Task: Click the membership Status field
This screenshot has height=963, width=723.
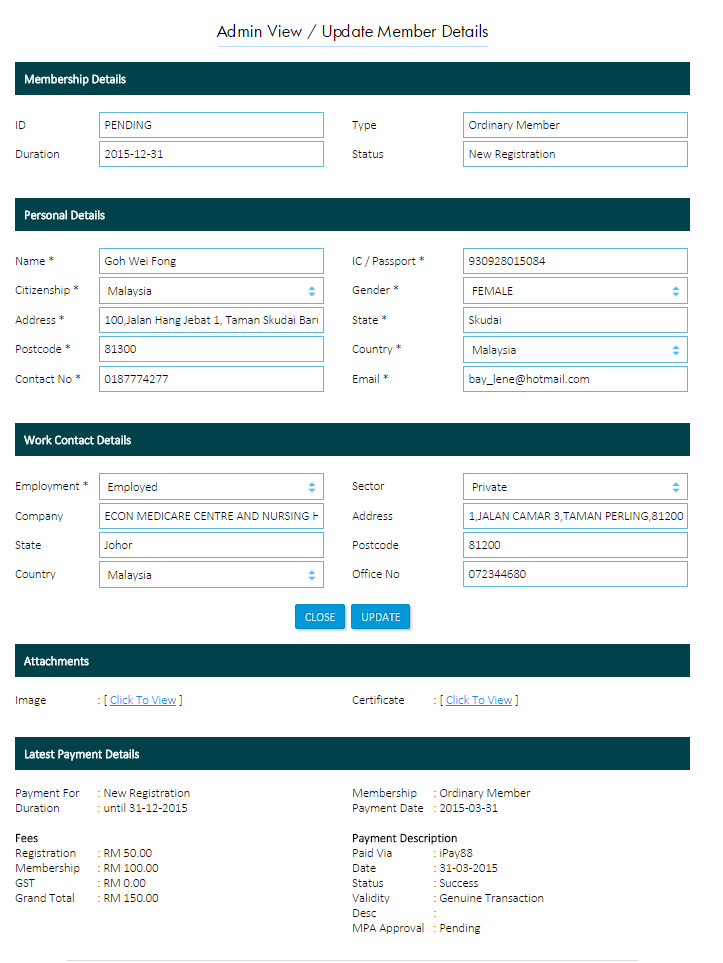Action: pyautogui.click(x=575, y=154)
